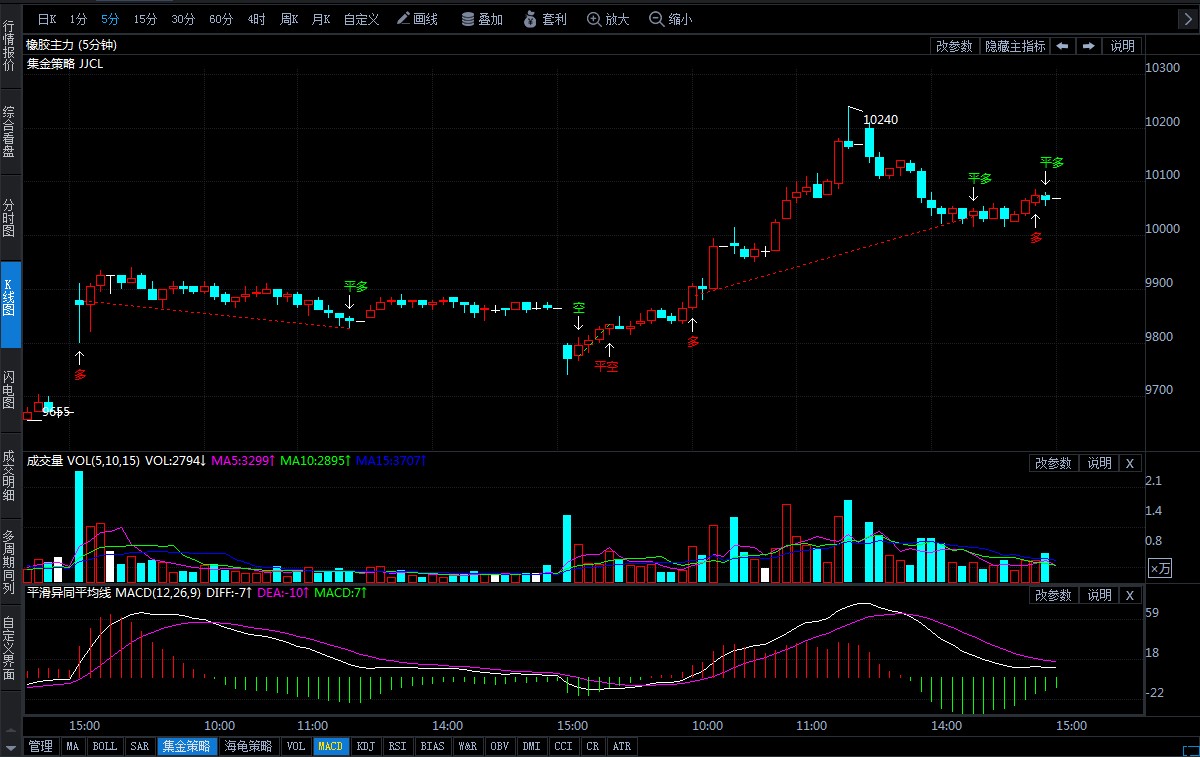This screenshot has width=1200, height=757.
Task: Zoom out with the 缩小 button
Action: pos(670,19)
